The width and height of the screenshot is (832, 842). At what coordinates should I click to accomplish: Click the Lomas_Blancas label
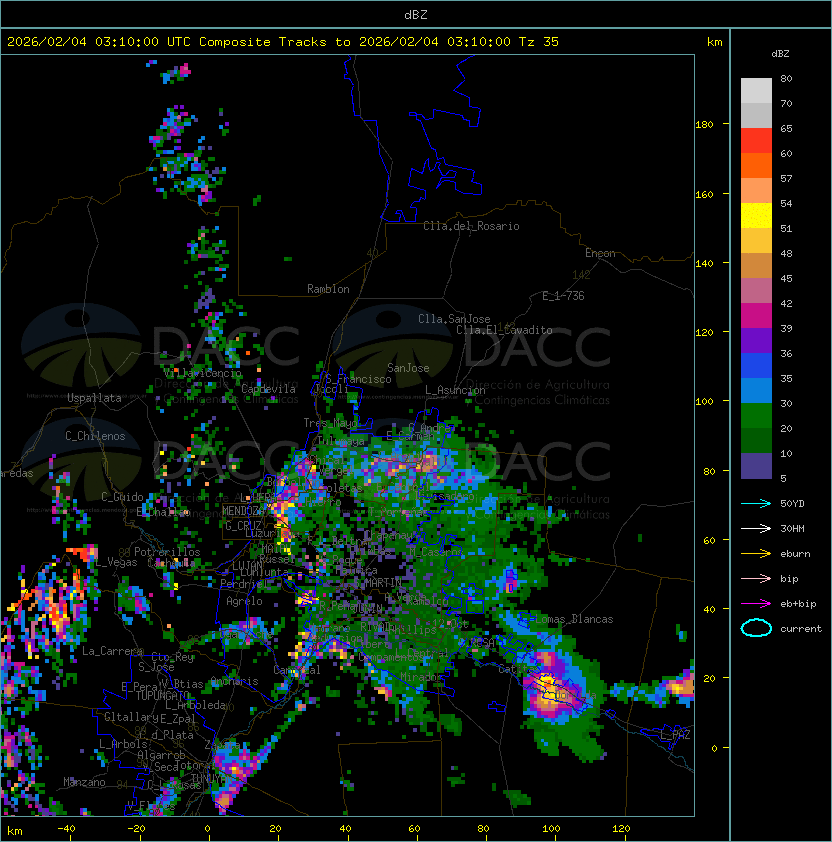tap(574, 619)
